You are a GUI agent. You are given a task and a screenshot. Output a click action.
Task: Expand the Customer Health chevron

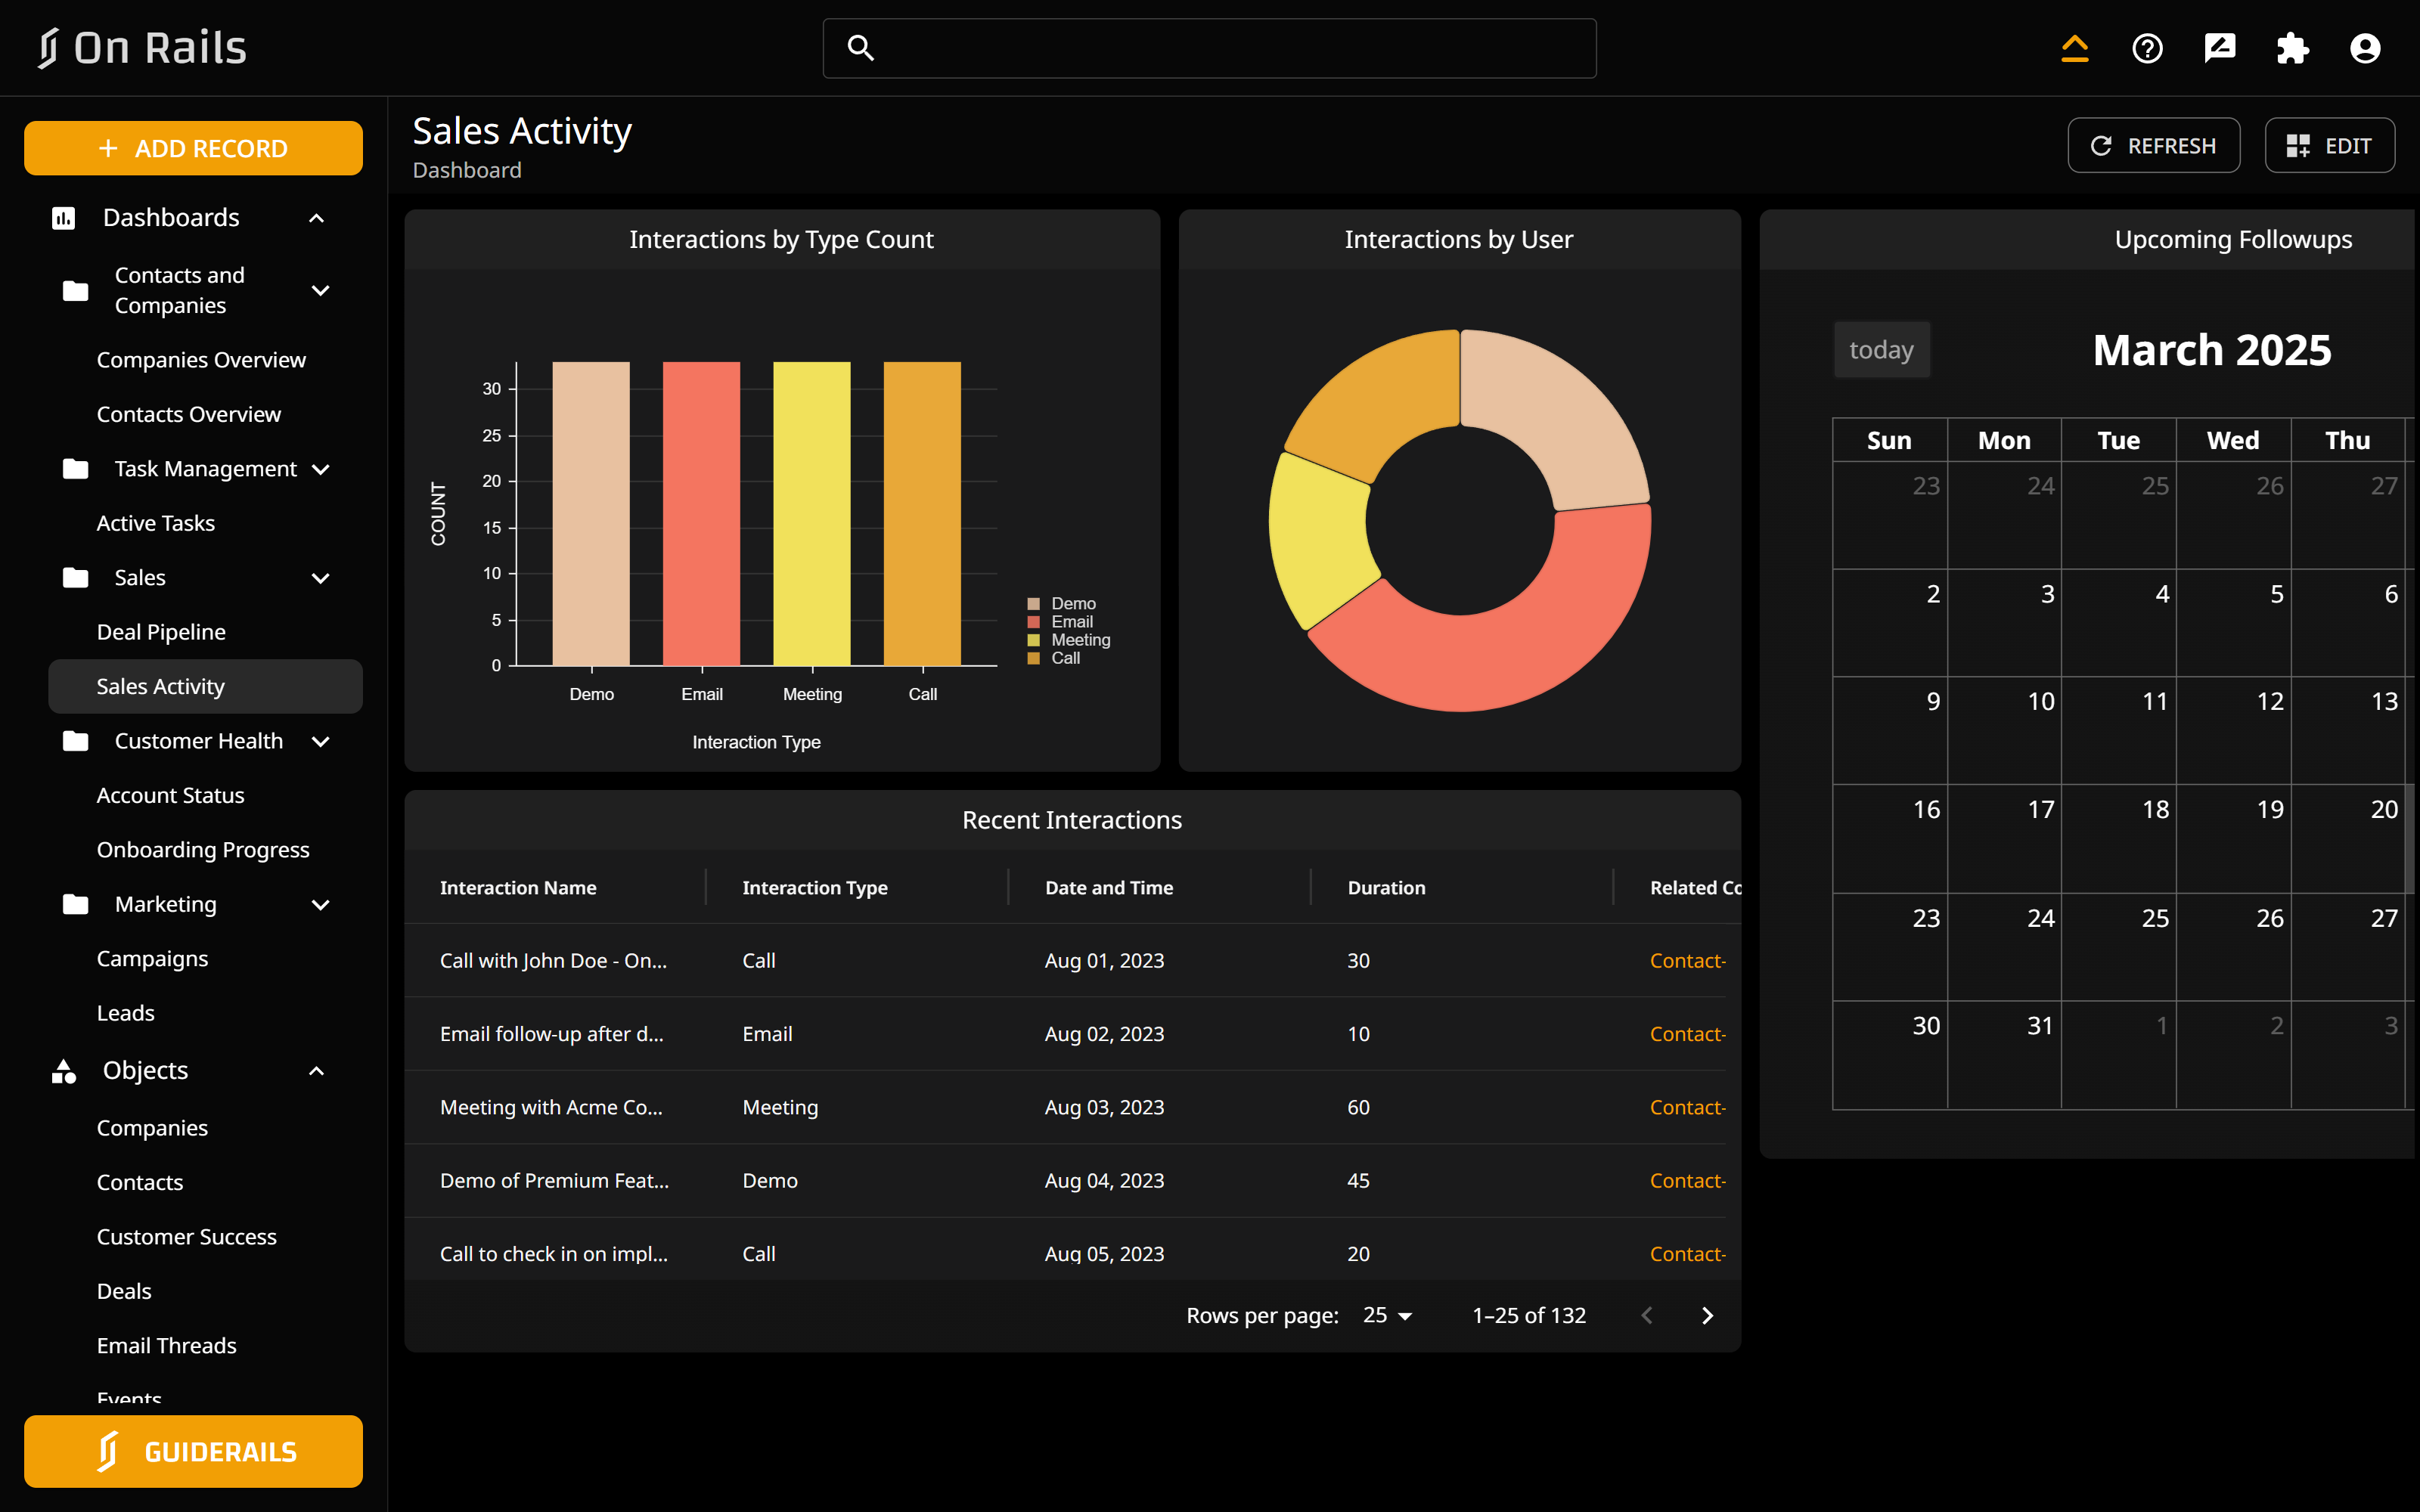[x=320, y=741]
